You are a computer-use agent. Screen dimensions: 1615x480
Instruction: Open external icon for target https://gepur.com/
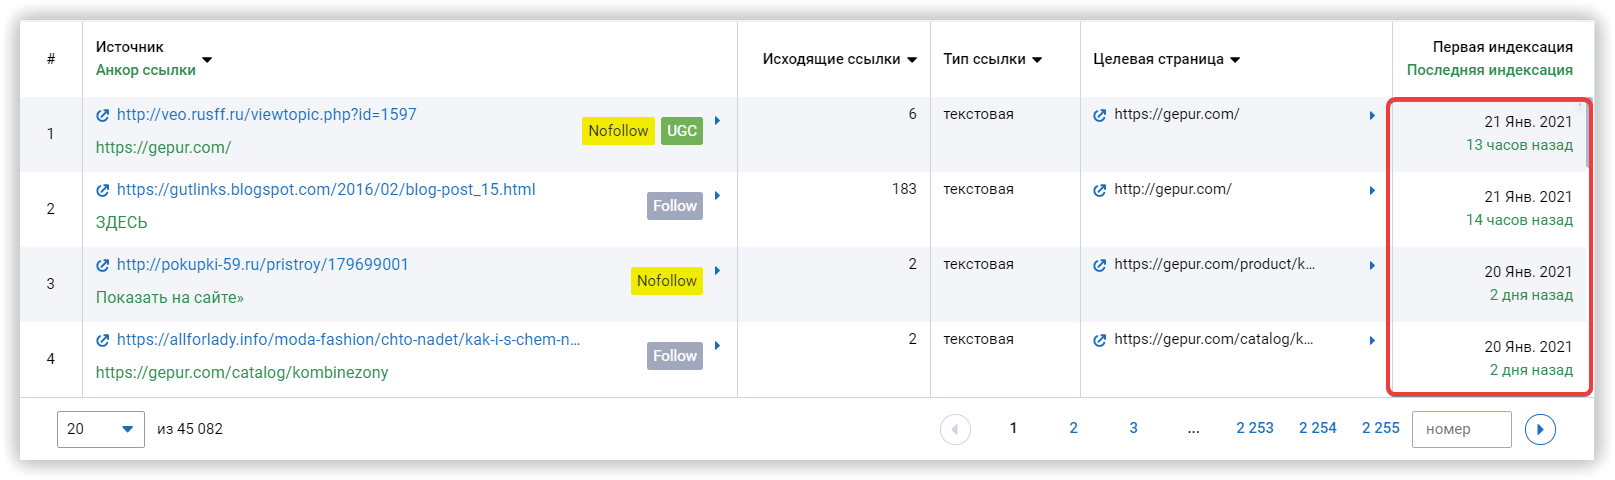(x=1100, y=115)
